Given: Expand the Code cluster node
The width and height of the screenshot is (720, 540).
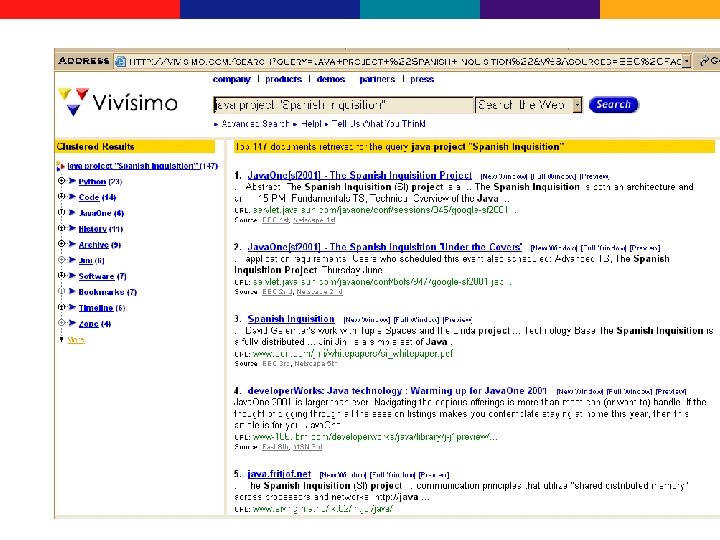Looking at the screenshot, I should 62,197.
